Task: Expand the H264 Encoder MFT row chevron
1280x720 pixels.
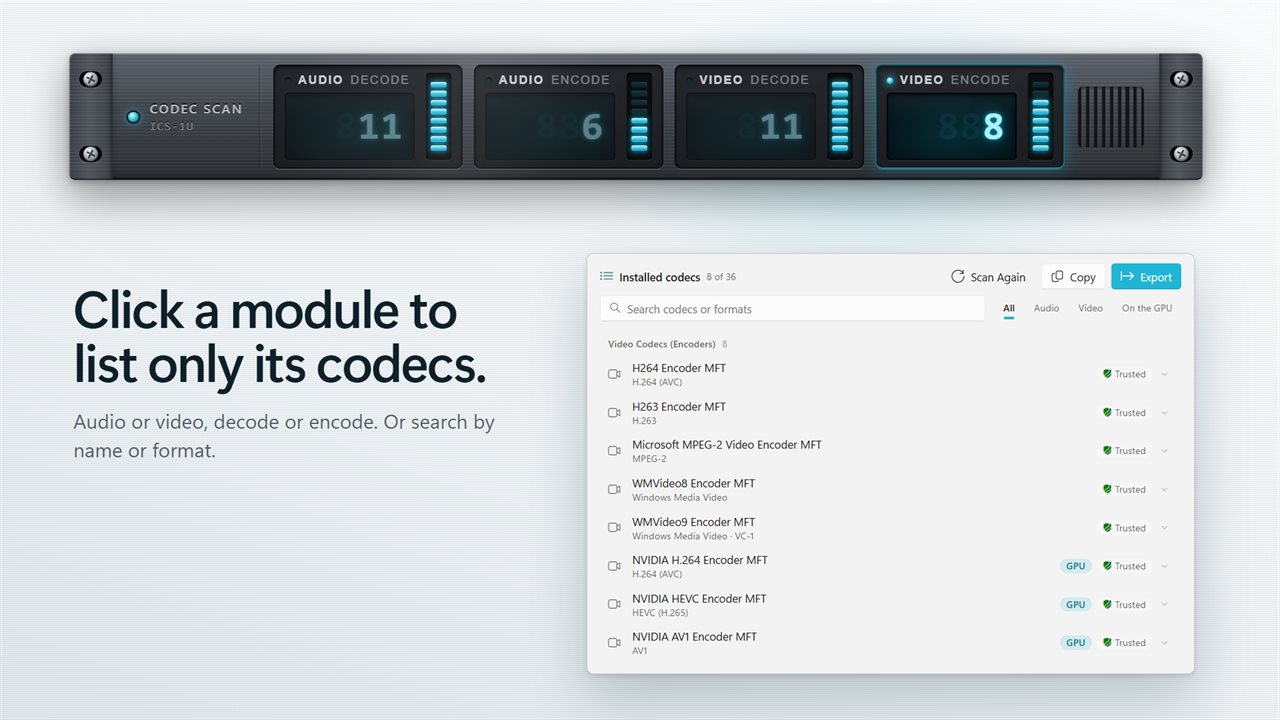Action: [x=1164, y=374]
